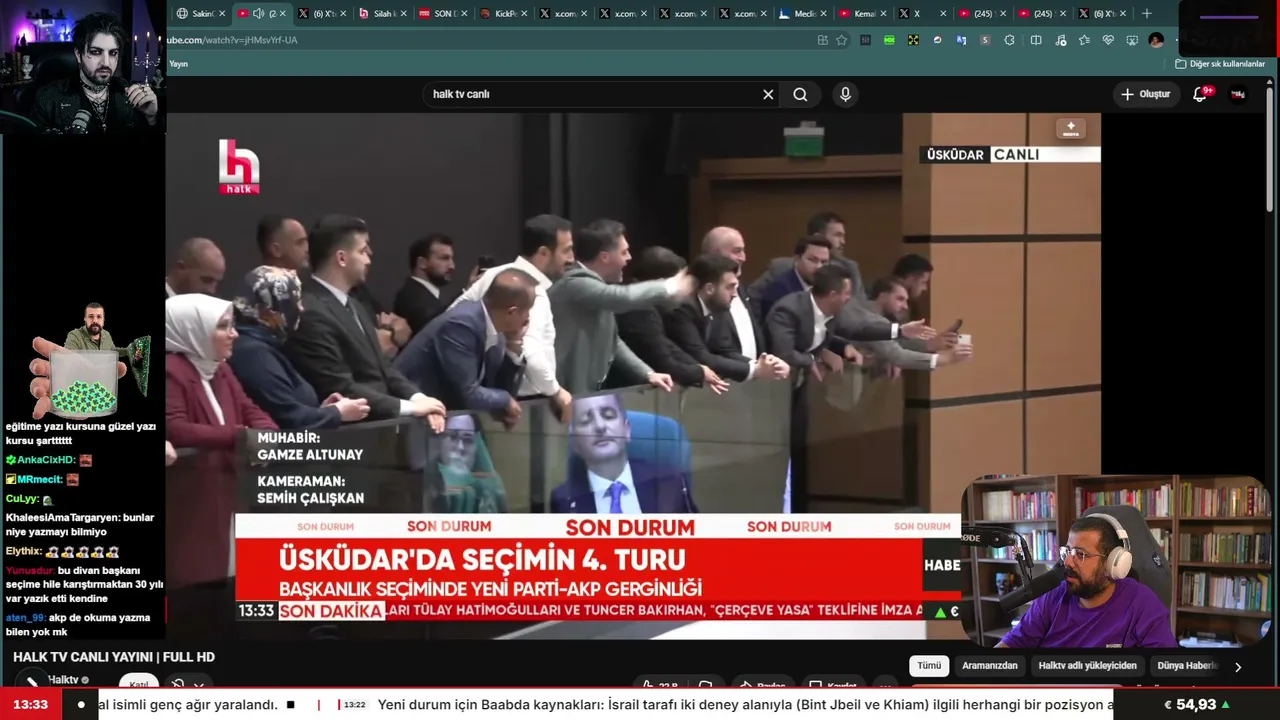Screen dimensions: 1280x720
Task: Mute the playing YouTube tab's speaker icon
Action: [x=258, y=13]
